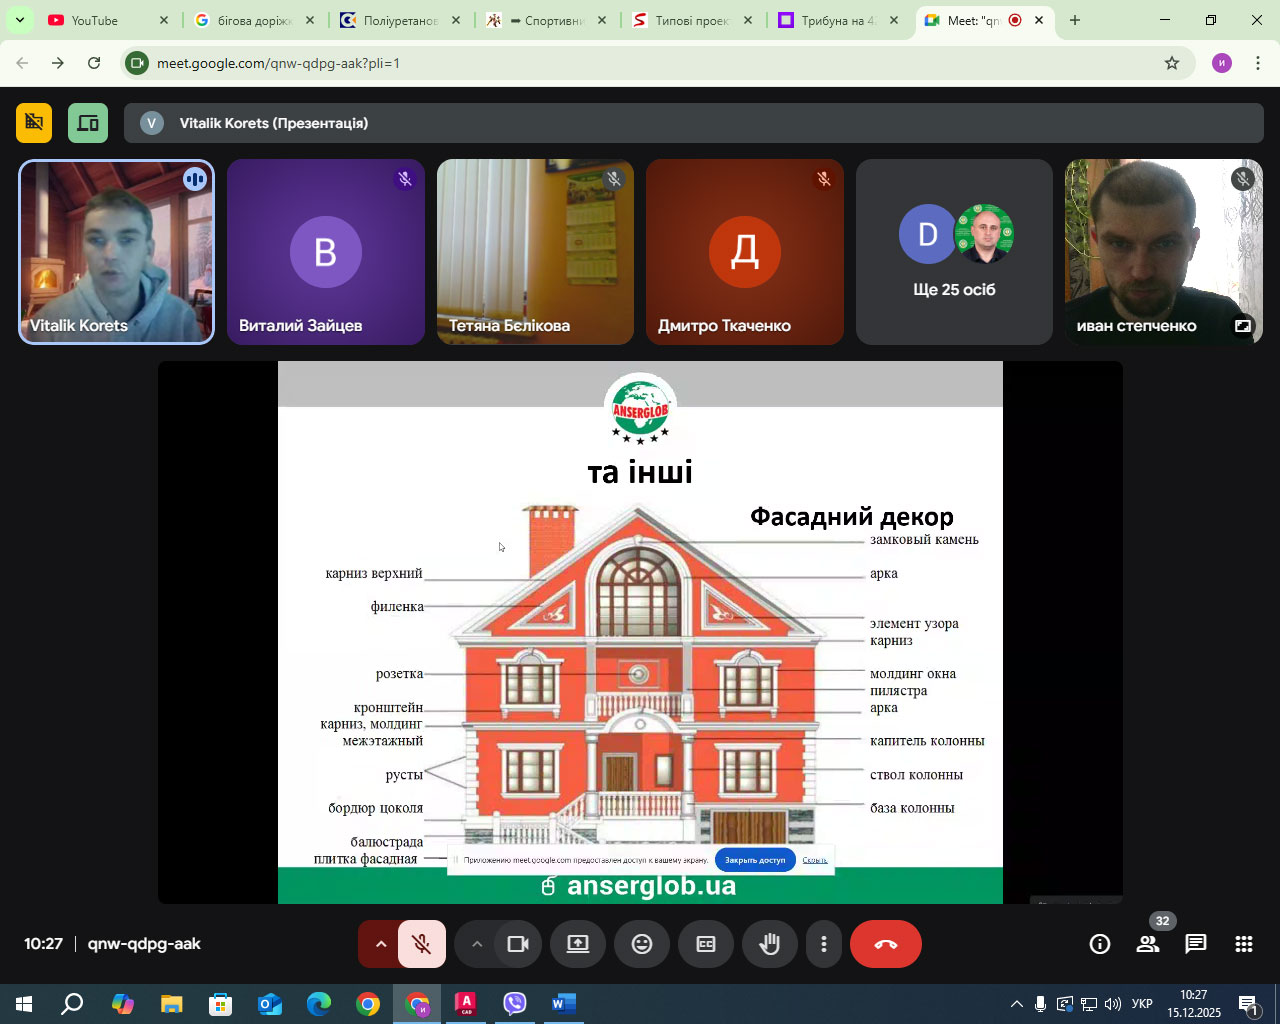This screenshot has height=1024, width=1280.
Task: Show the people participants panel
Action: click(x=1148, y=944)
